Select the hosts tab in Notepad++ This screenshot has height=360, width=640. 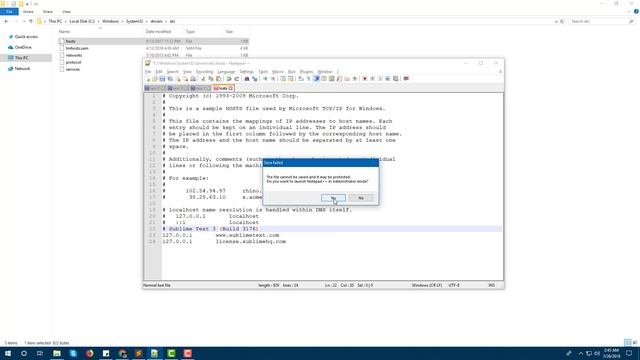222,88
